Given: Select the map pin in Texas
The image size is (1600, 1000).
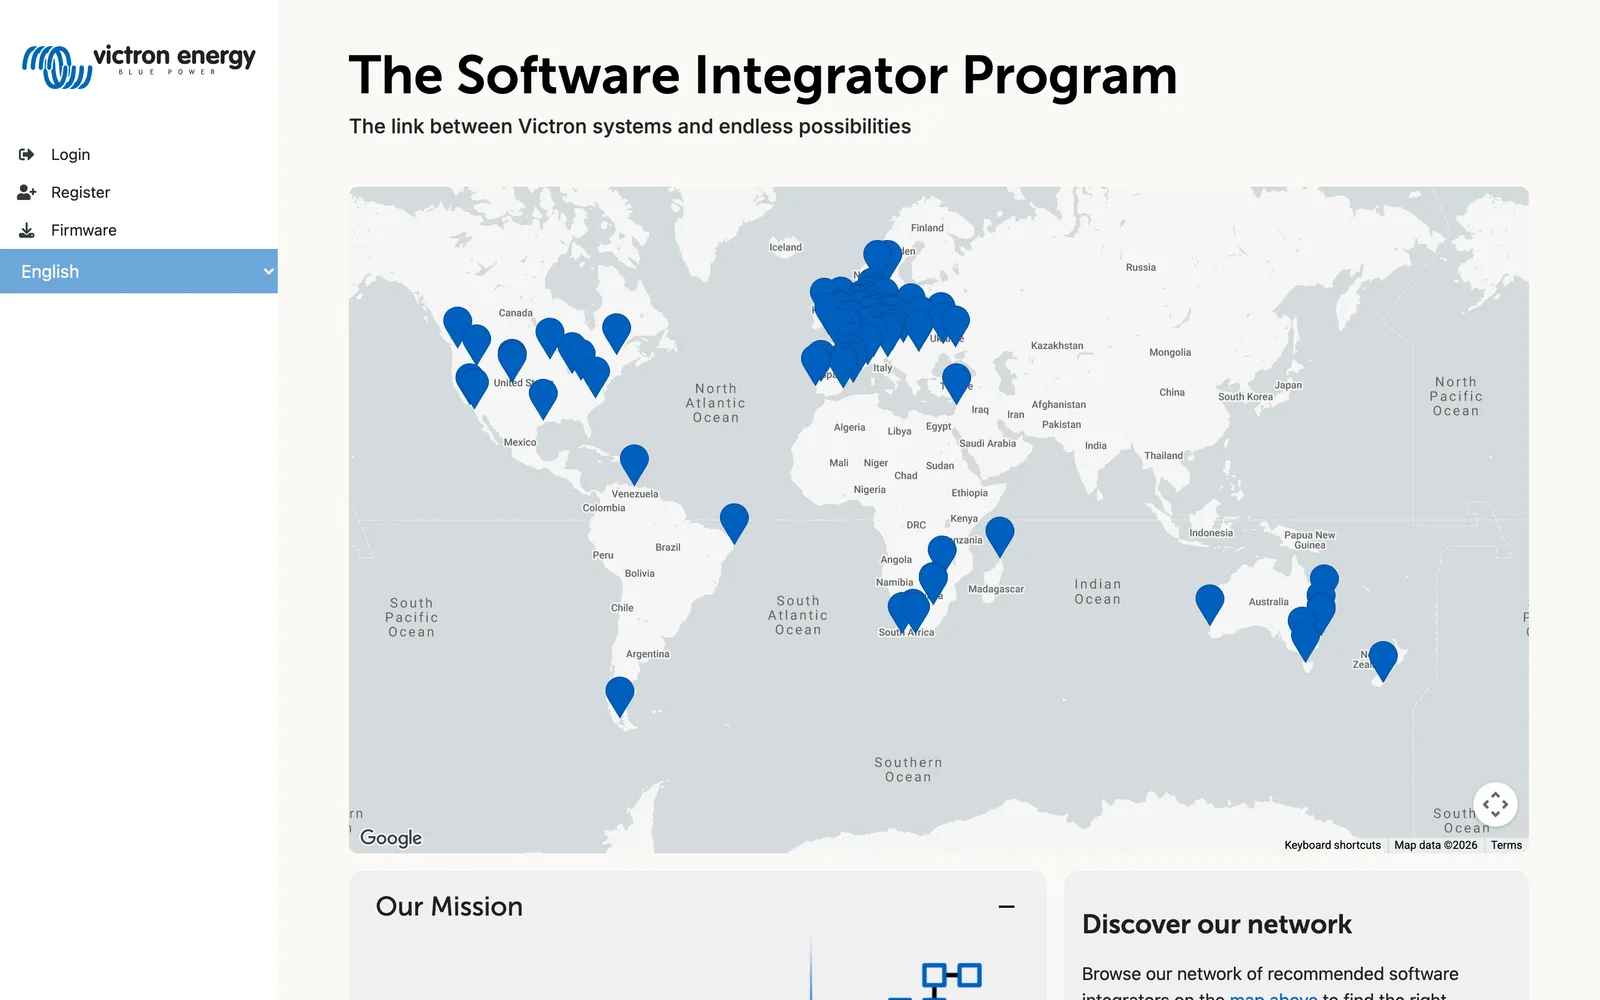Looking at the screenshot, I should pyautogui.click(x=543, y=398).
